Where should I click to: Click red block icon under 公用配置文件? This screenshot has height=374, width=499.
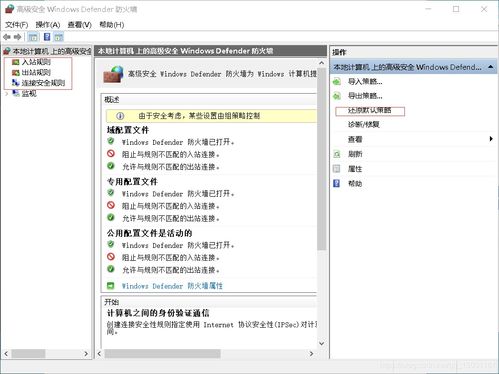click(111, 257)
